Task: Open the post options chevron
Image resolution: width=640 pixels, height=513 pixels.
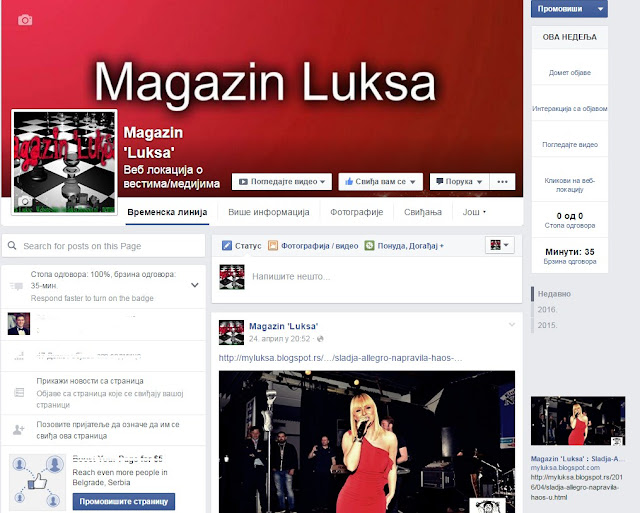Action: coord(512,325)
